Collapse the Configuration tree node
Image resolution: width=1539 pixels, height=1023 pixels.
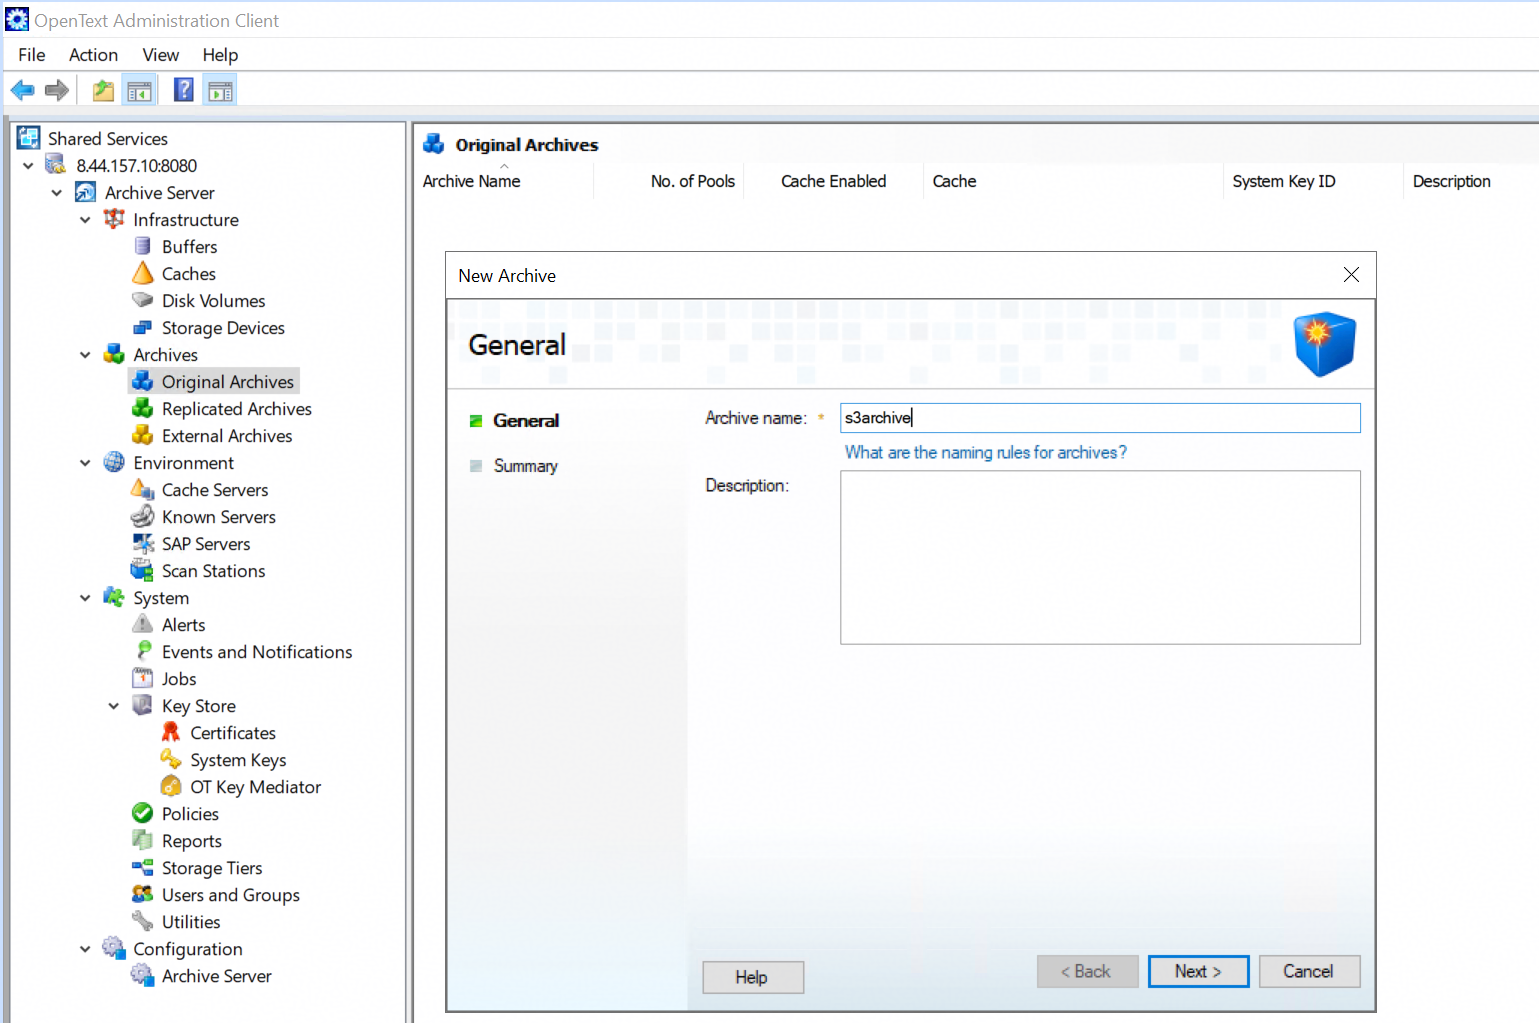(x=85, y=948)
